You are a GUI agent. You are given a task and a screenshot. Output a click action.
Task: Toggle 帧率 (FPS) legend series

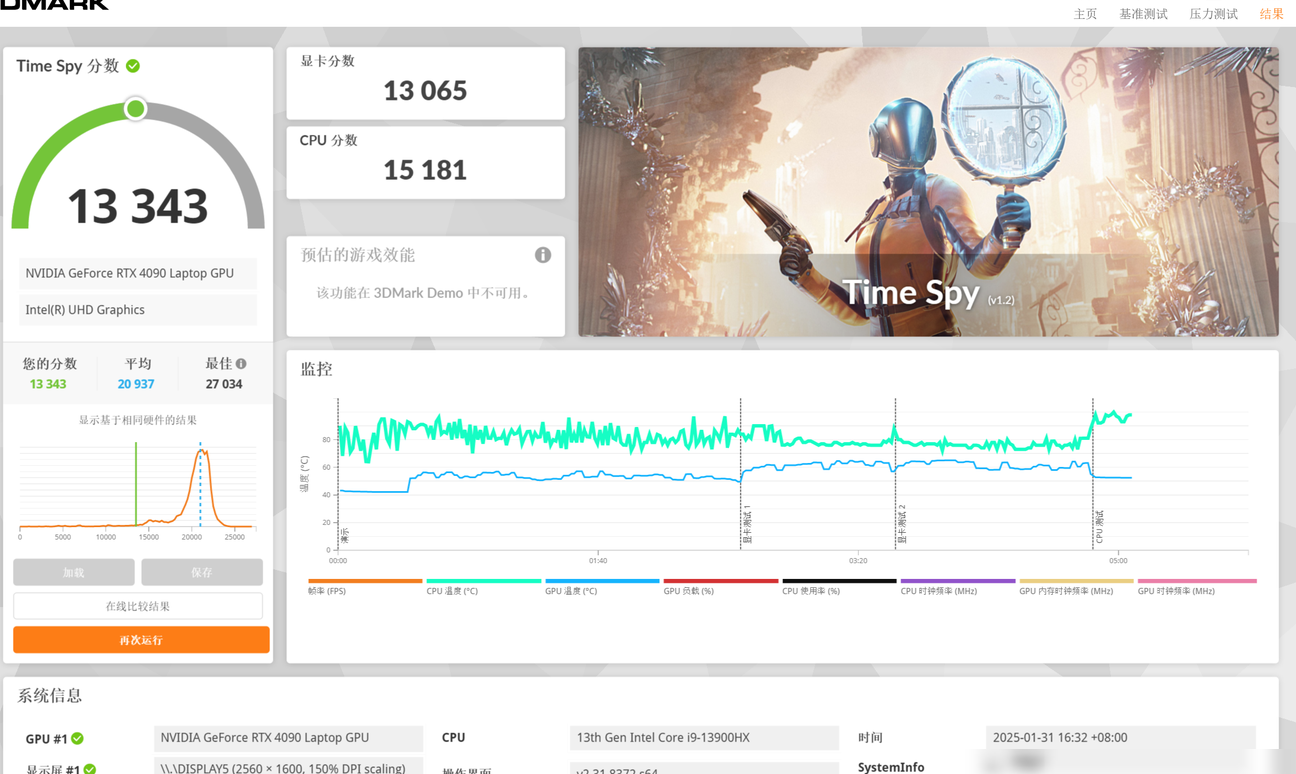[x=365, y=587]
